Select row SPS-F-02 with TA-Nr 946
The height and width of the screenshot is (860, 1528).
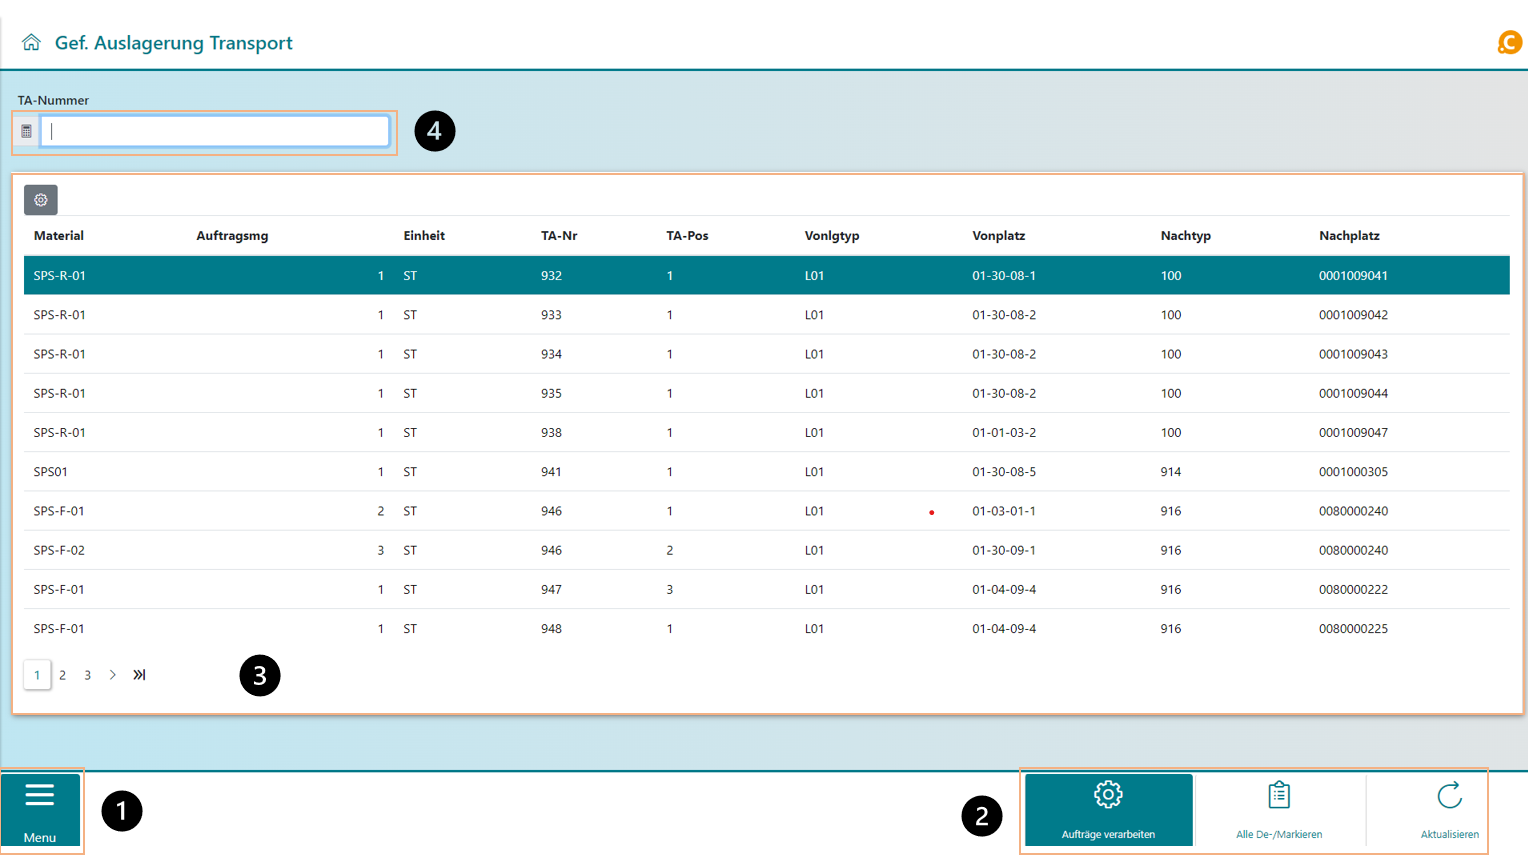tap(551, 550)
